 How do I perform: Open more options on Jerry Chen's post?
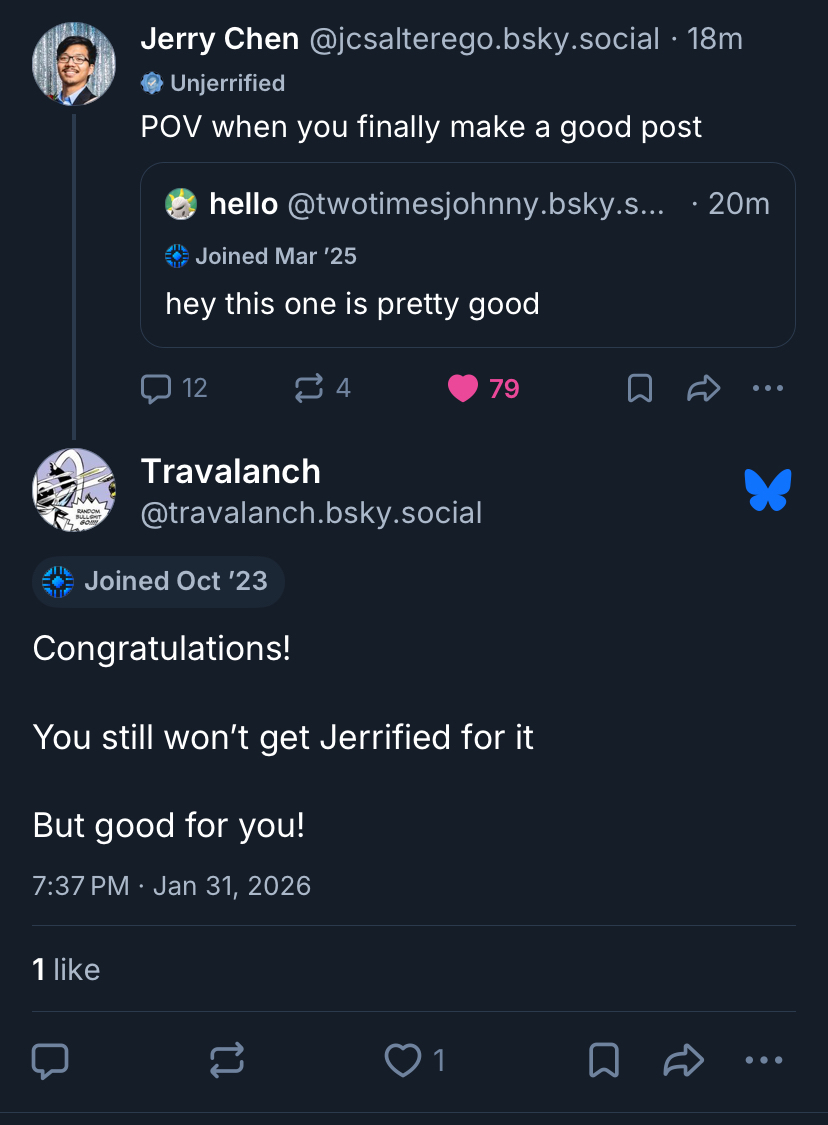click(x=767, y=388)
